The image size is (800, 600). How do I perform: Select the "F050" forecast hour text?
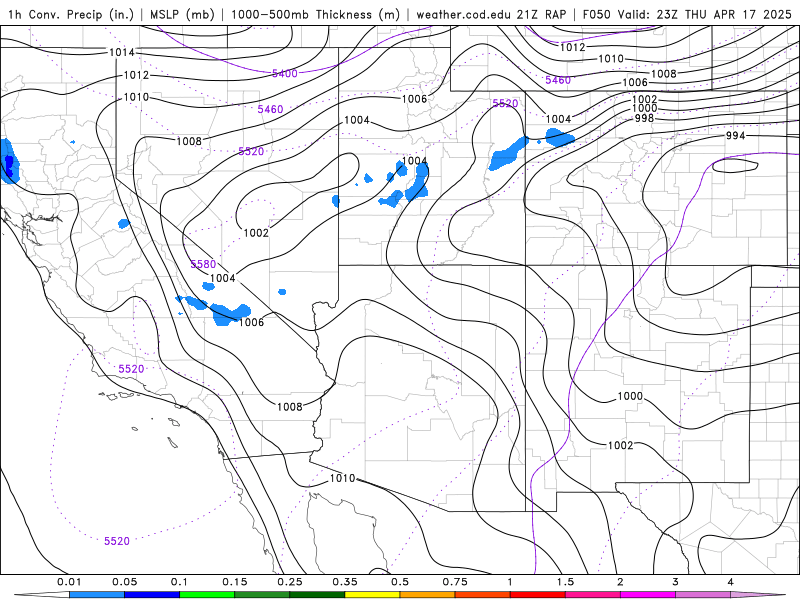pos(597,14)
